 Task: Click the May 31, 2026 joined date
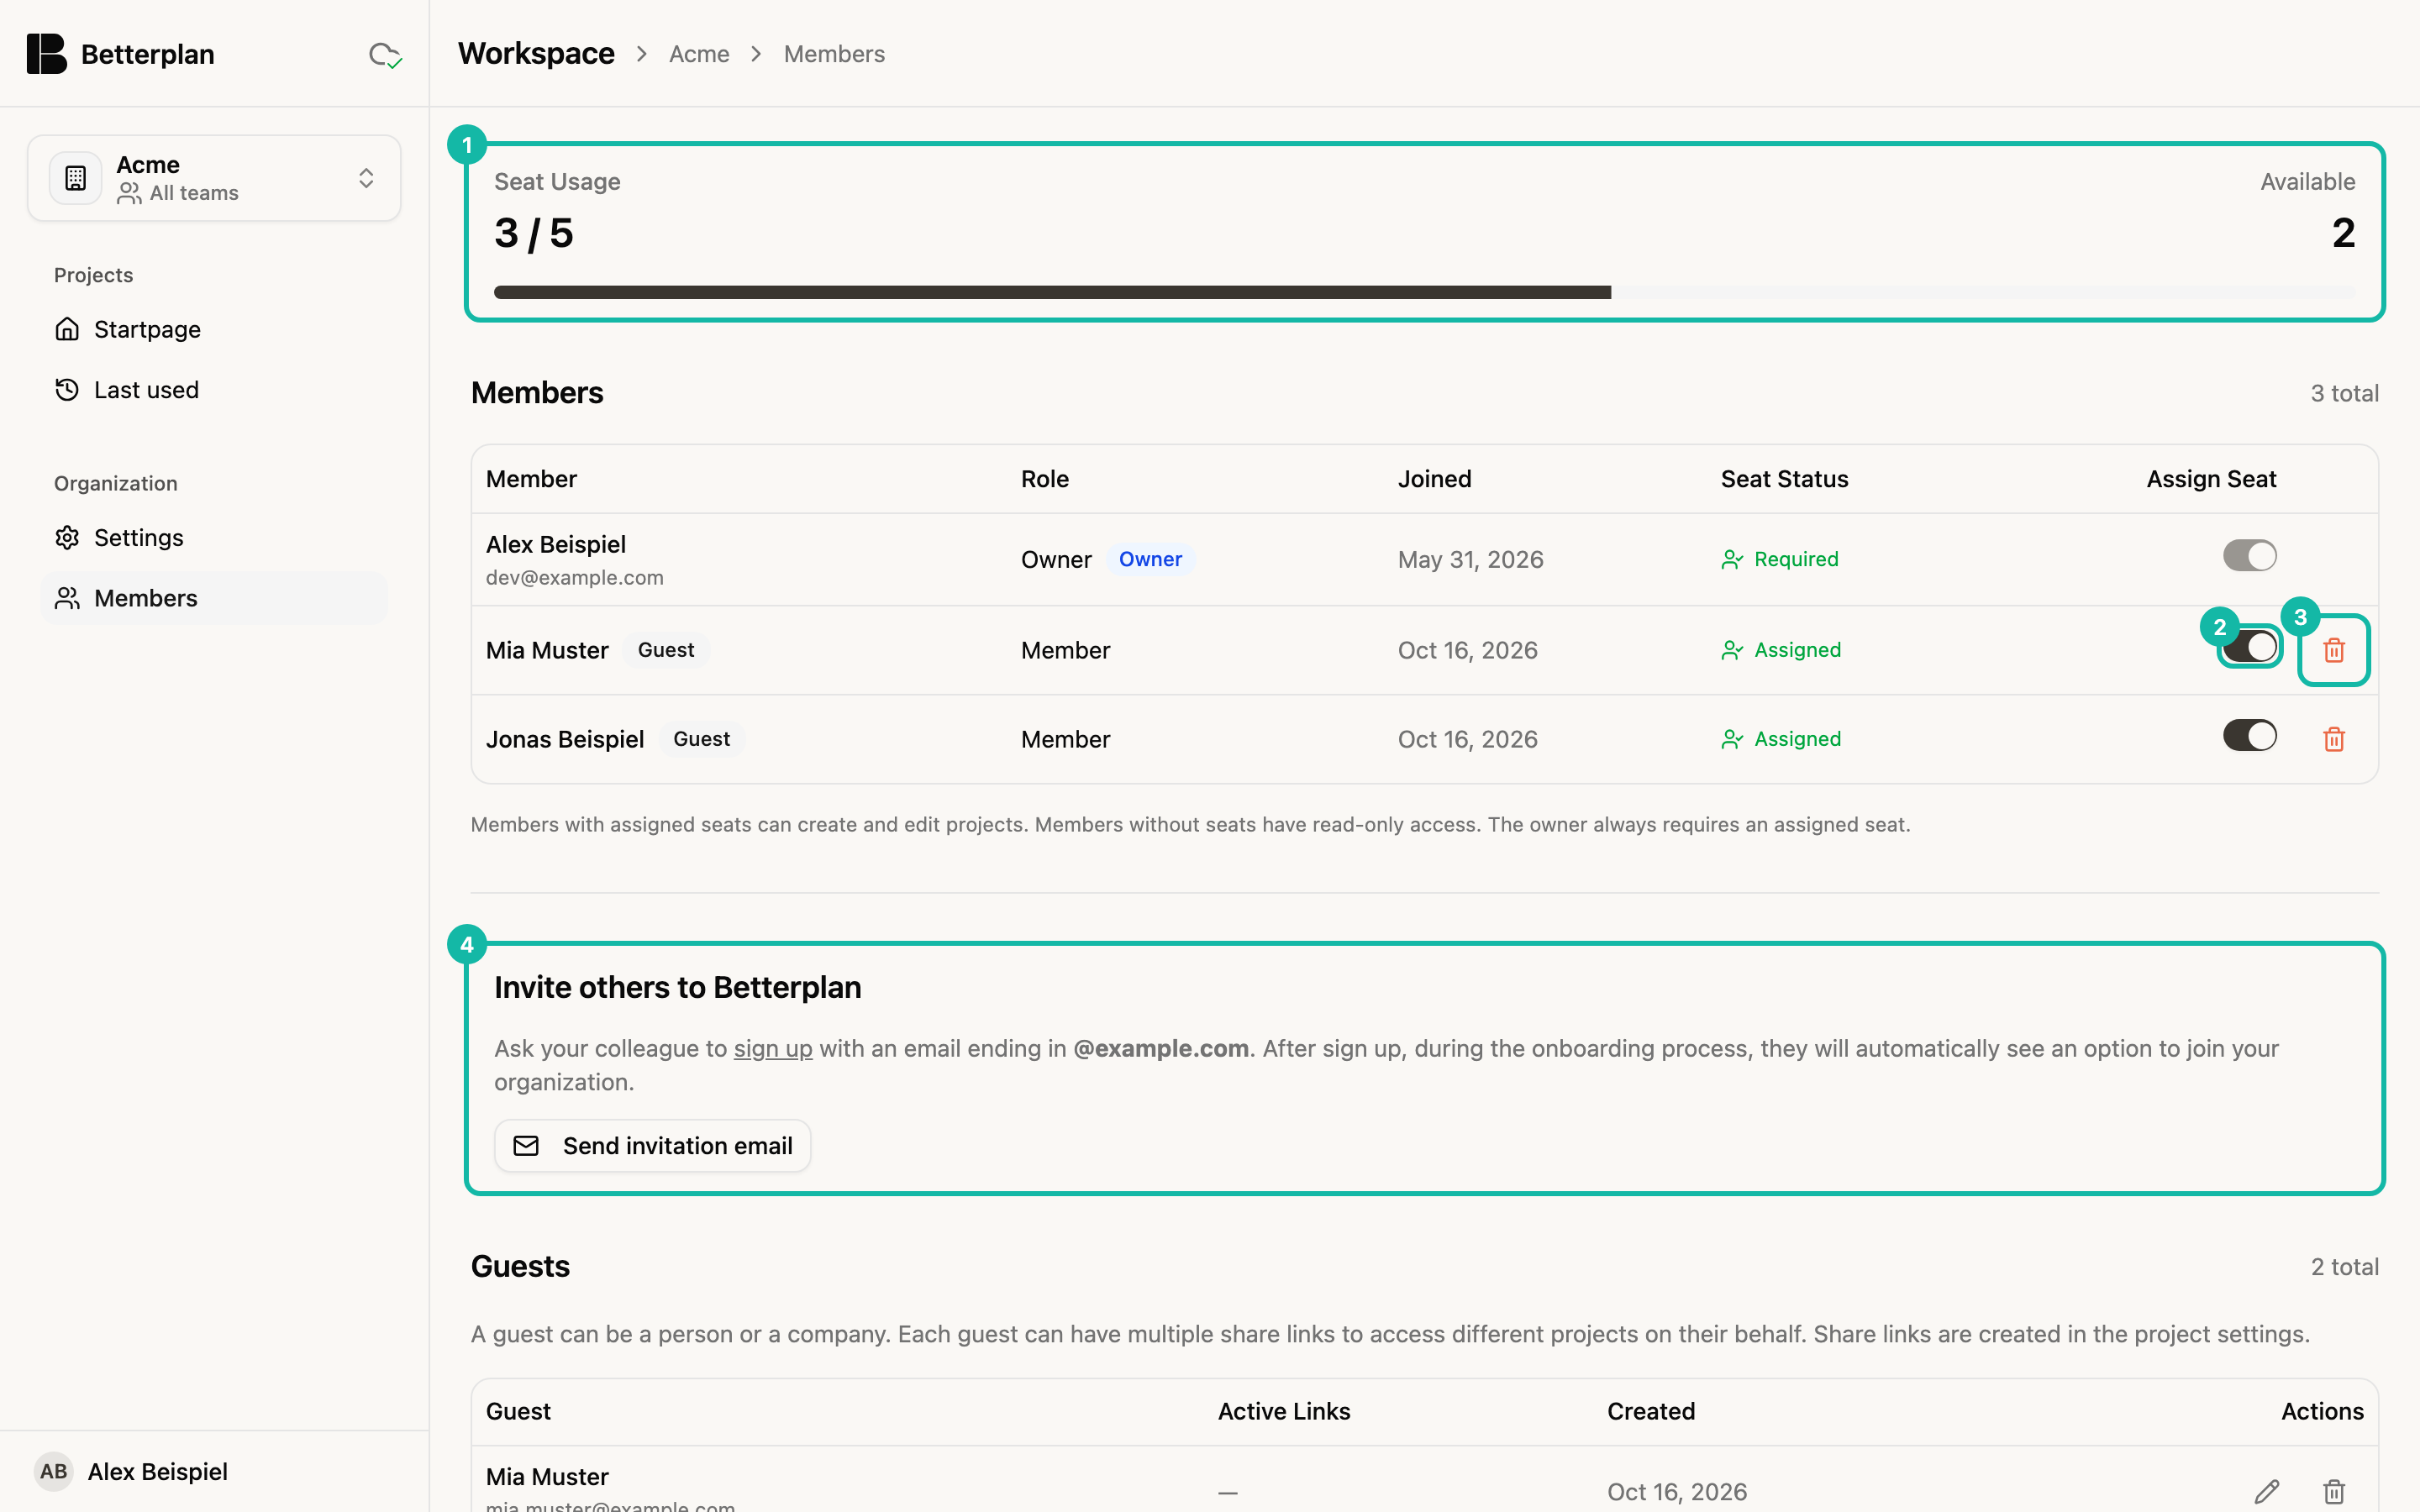pos(1470,559)
